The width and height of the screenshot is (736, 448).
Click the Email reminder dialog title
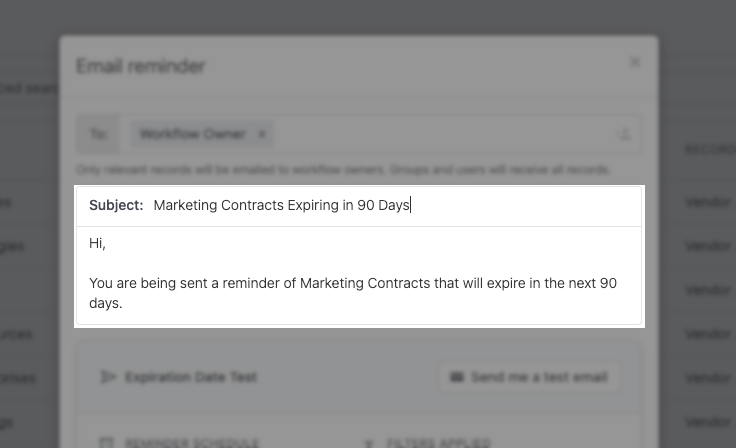click(x=141, y=66)
